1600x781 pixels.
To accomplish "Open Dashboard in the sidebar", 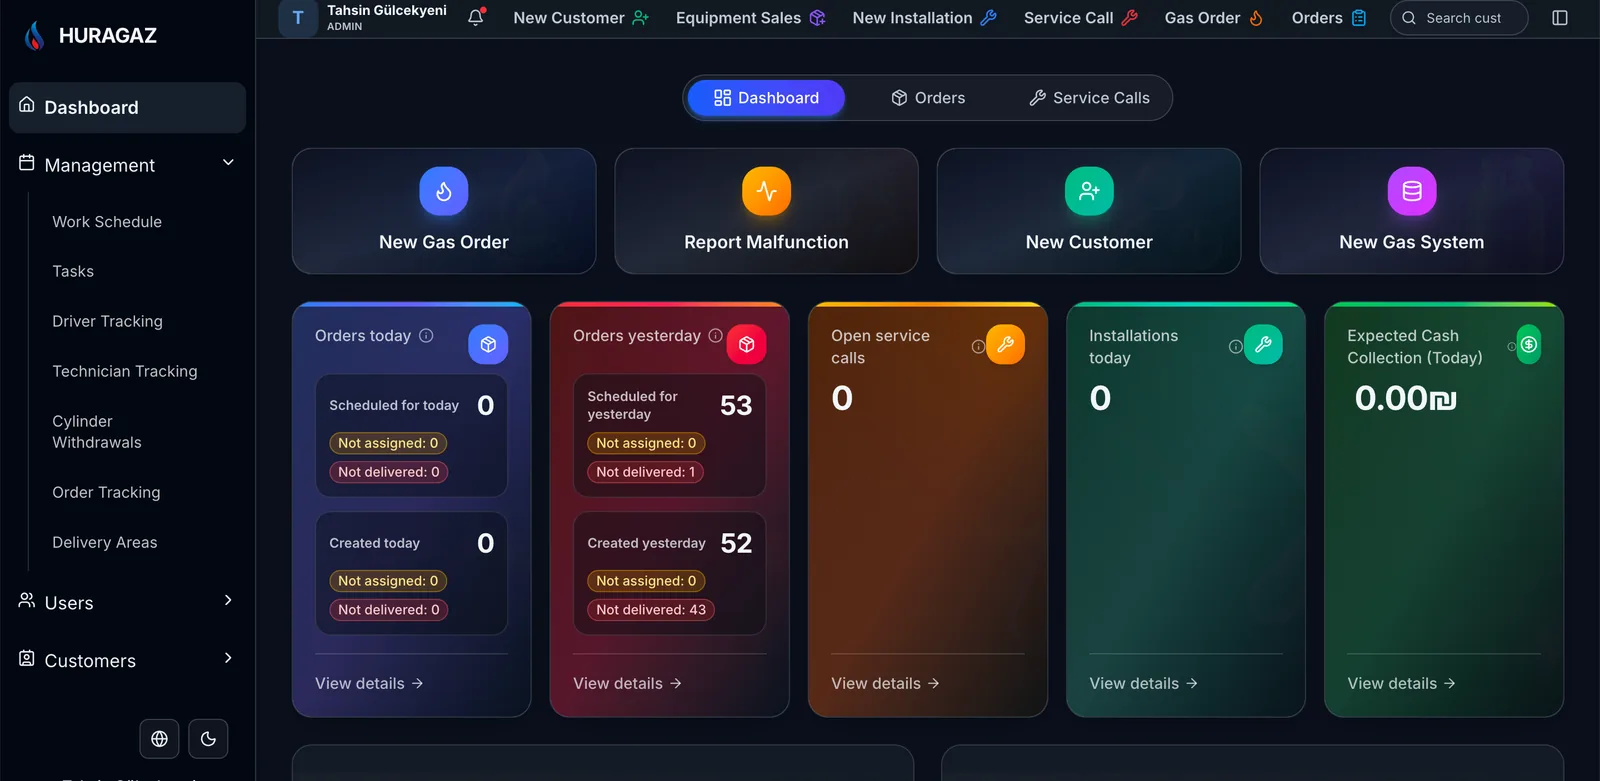I will [127, 108].
